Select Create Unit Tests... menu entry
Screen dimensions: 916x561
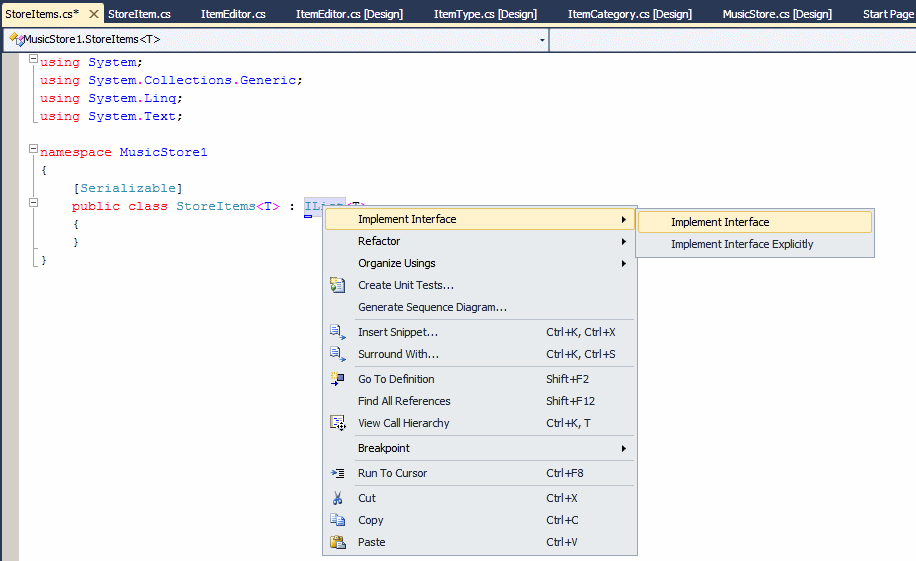coord(480,285)
